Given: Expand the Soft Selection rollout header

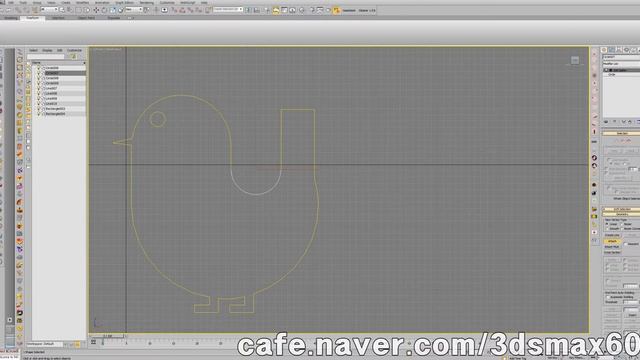Looking at the screenshot, I should coord(621,209).
